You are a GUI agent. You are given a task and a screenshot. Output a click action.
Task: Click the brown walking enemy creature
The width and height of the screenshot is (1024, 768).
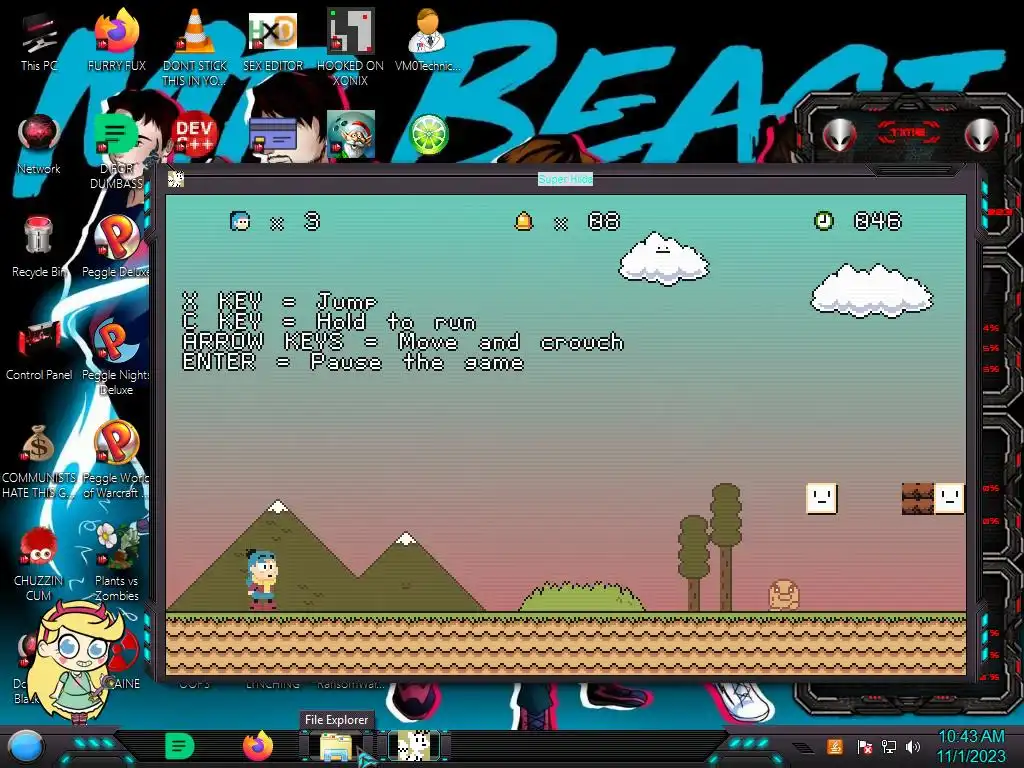784,595
